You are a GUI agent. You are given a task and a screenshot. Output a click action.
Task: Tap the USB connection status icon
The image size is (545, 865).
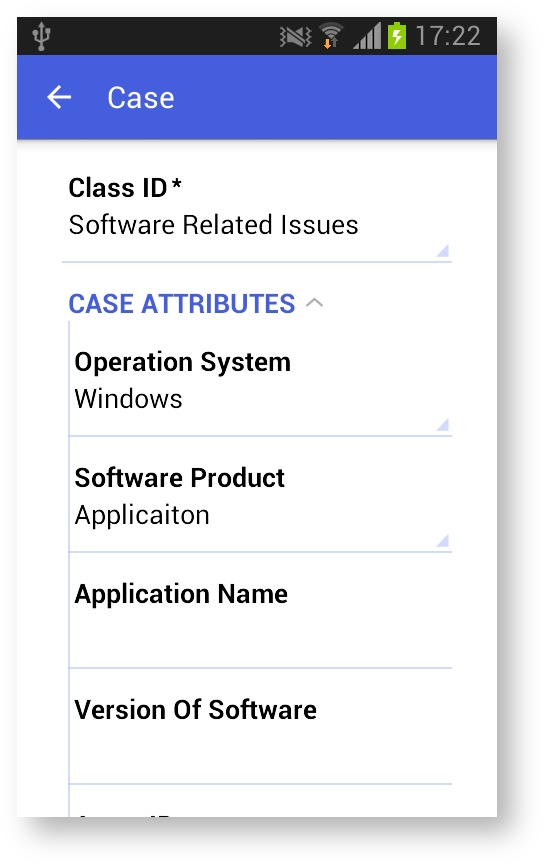pos(41,36)
